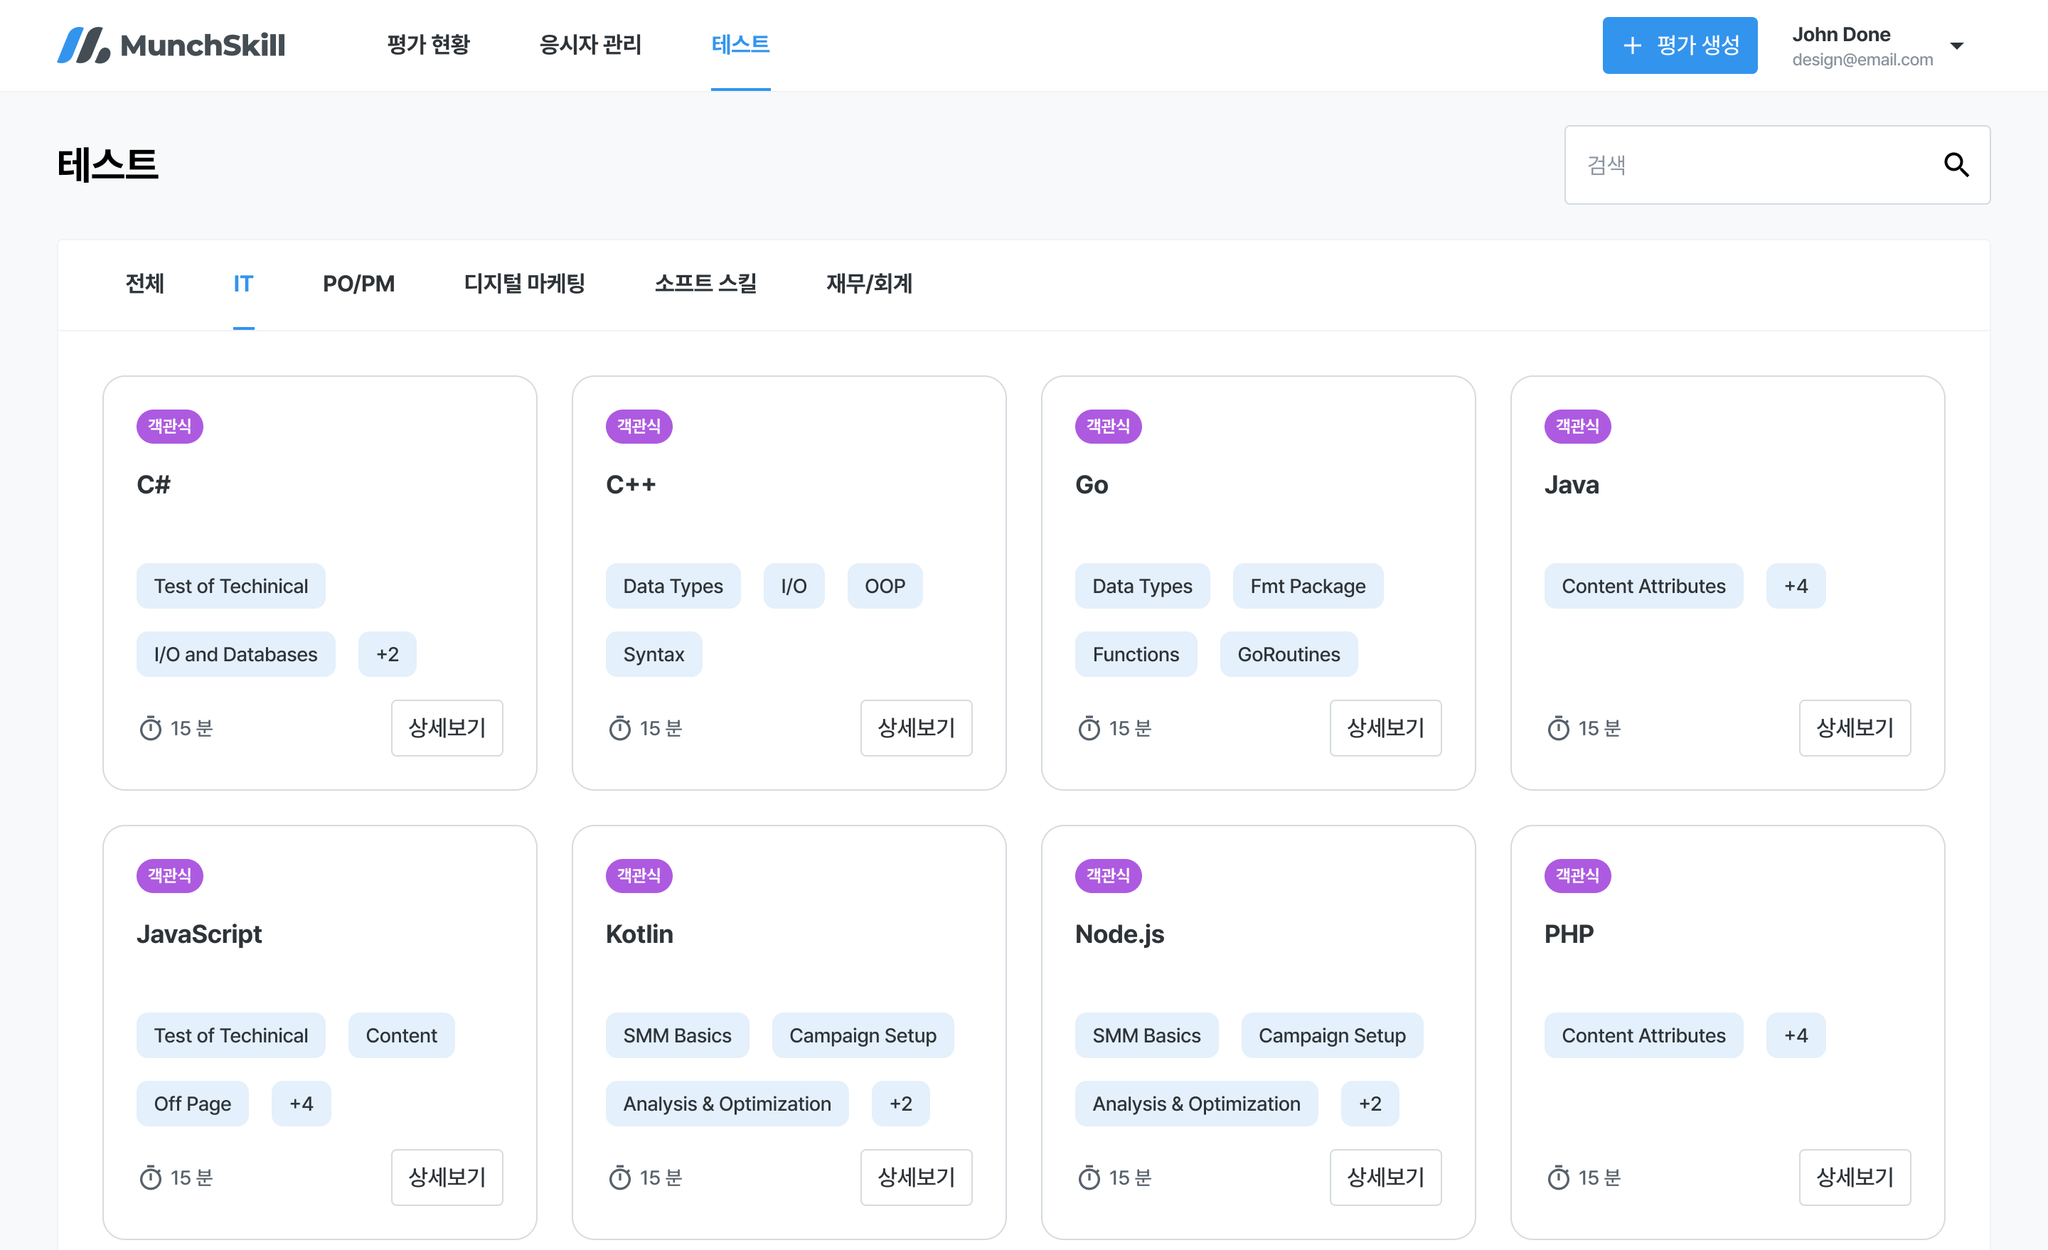Click the MunchSkill logo
This screenshot has width=2048, height=1250.
pyautogui.click(x=171, y=45)
